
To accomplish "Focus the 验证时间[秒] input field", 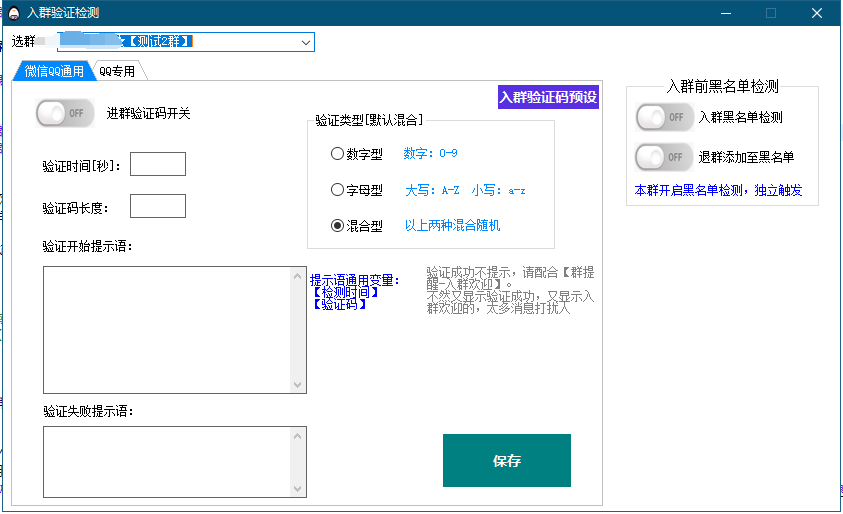I will tap(158, 164).
